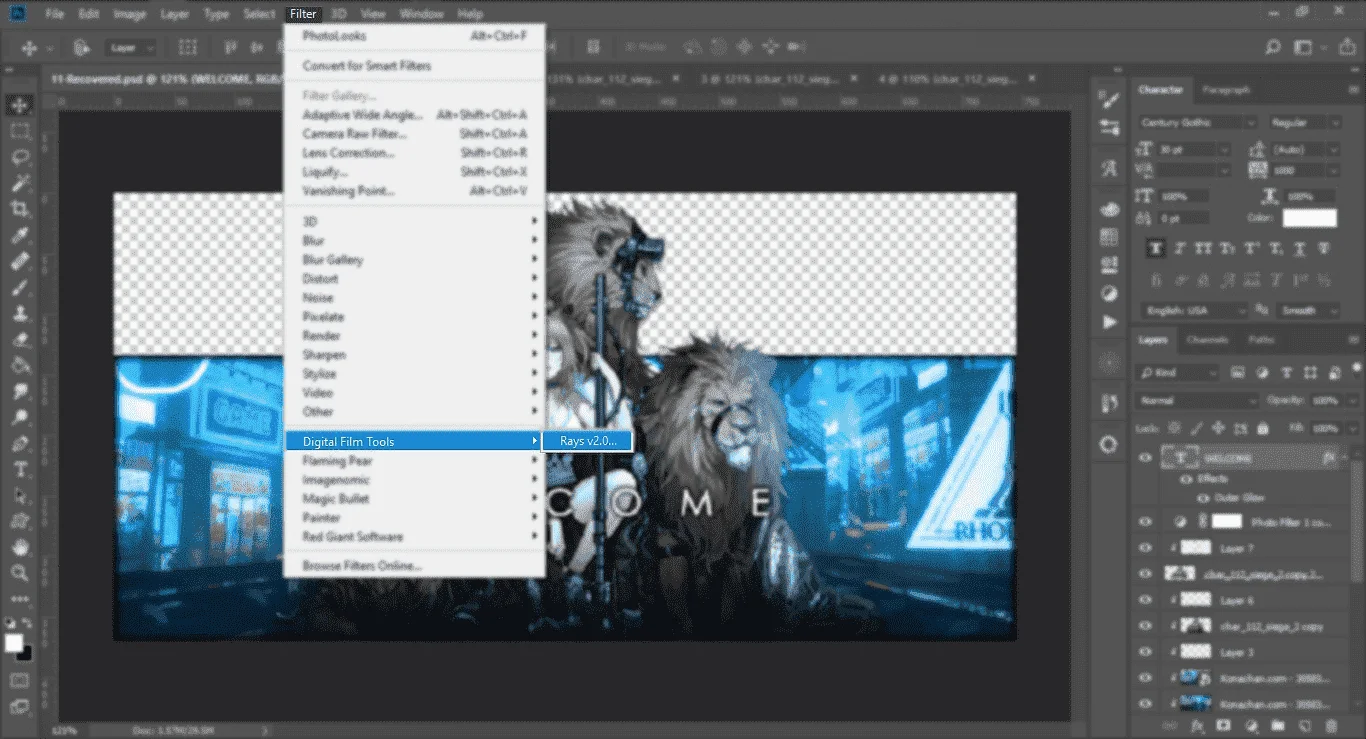Open the Blur Gallery submenu
The image size is (1366, 739).
tap(415, 259)
